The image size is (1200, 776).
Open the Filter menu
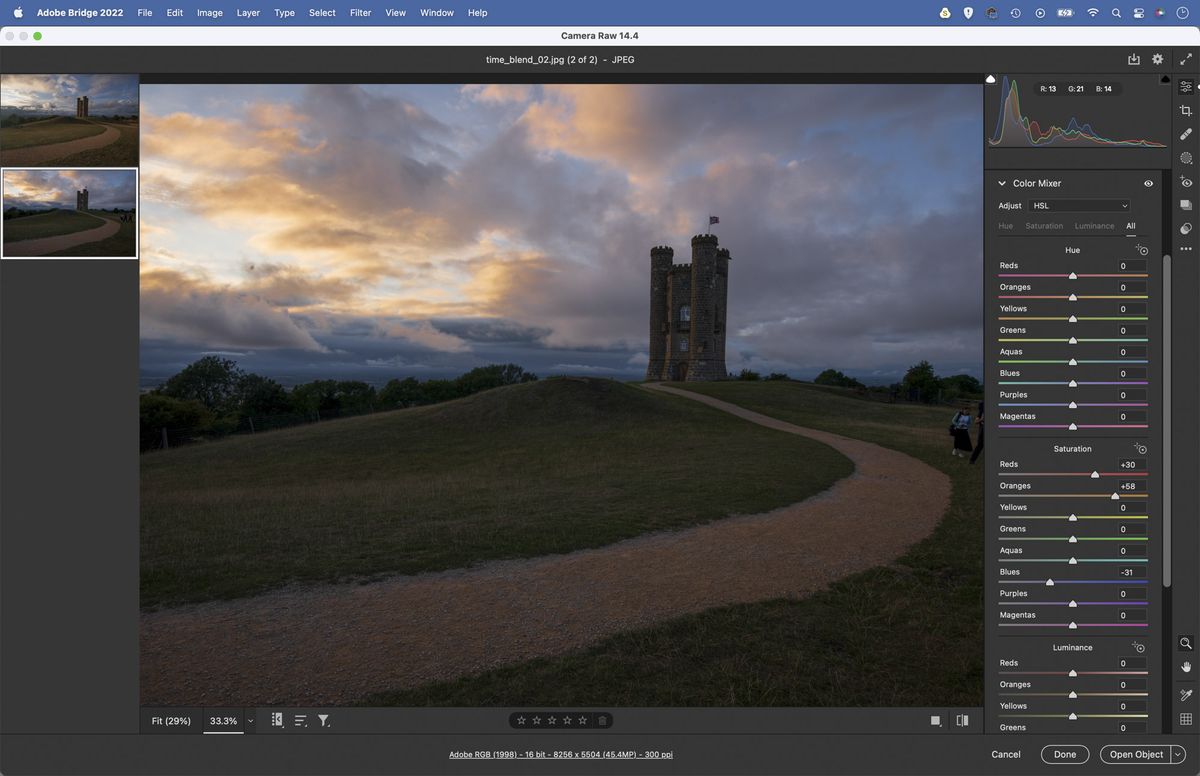(360, 12)
